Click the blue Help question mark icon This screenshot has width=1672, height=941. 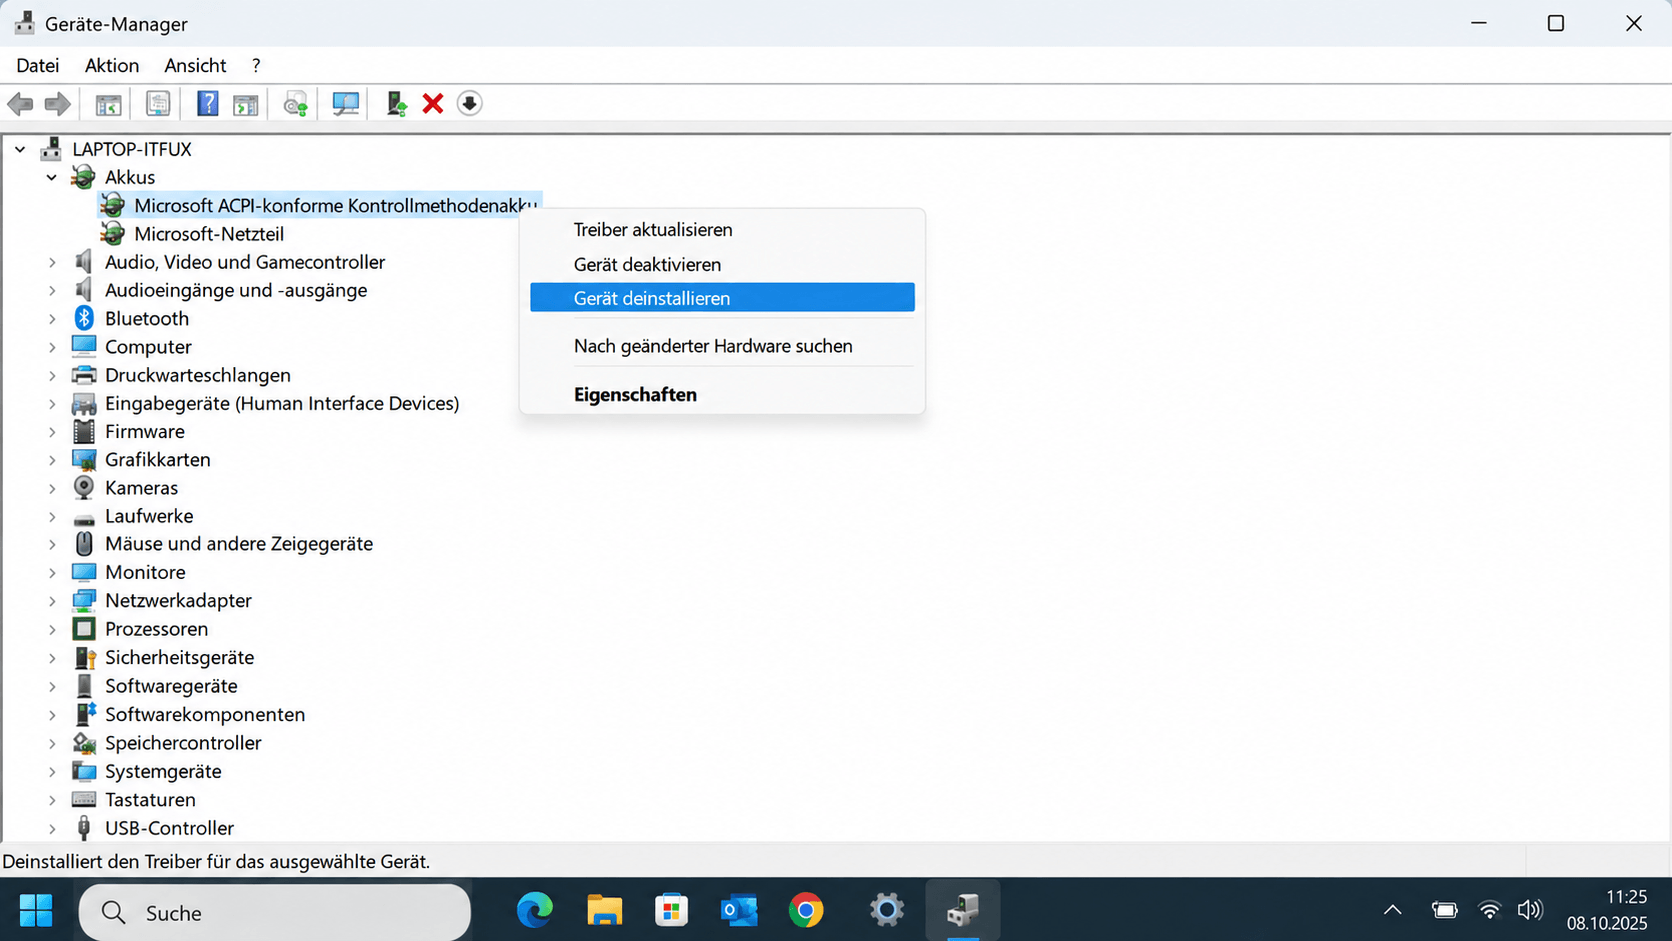[x=207, y=103]
